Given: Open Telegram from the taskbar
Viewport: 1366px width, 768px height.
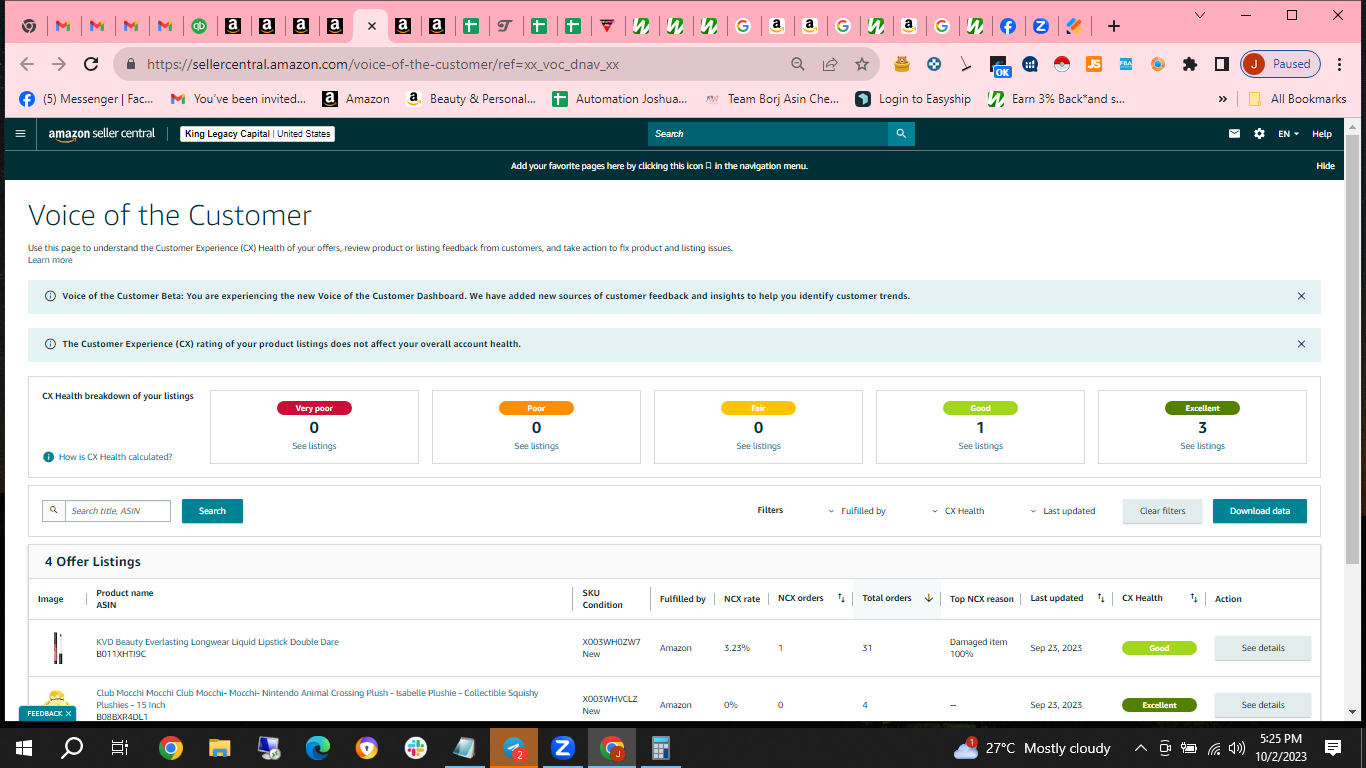Looking at the screenshot, I should (514, 748).
